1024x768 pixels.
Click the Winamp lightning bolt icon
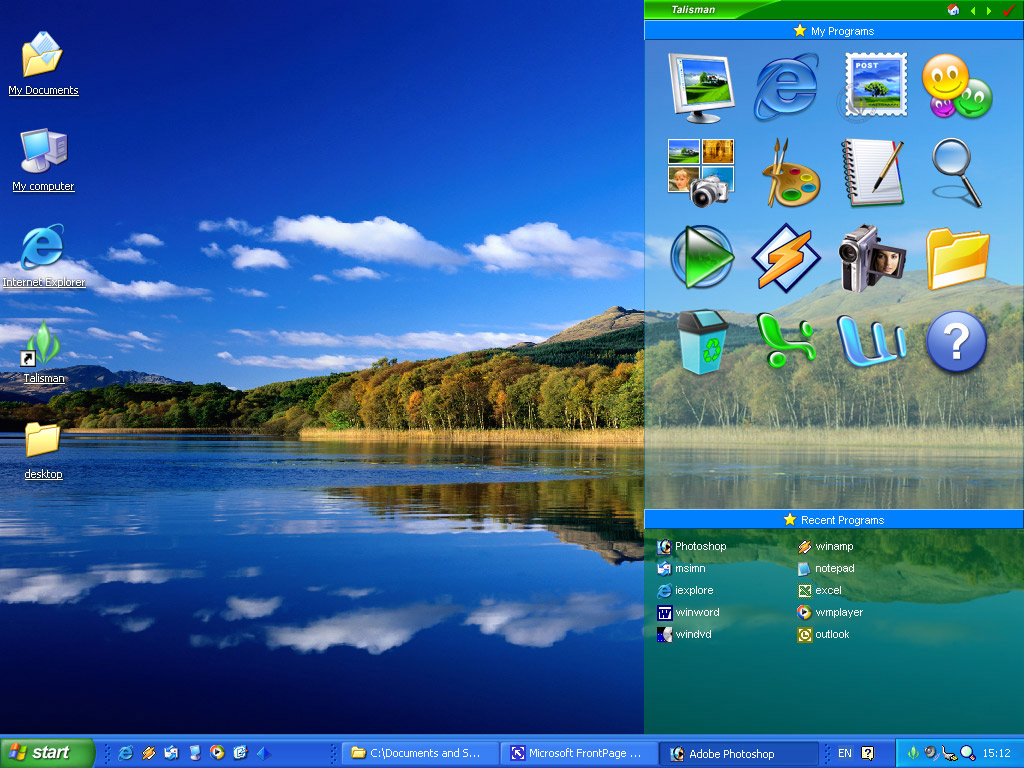coord(786,258)
